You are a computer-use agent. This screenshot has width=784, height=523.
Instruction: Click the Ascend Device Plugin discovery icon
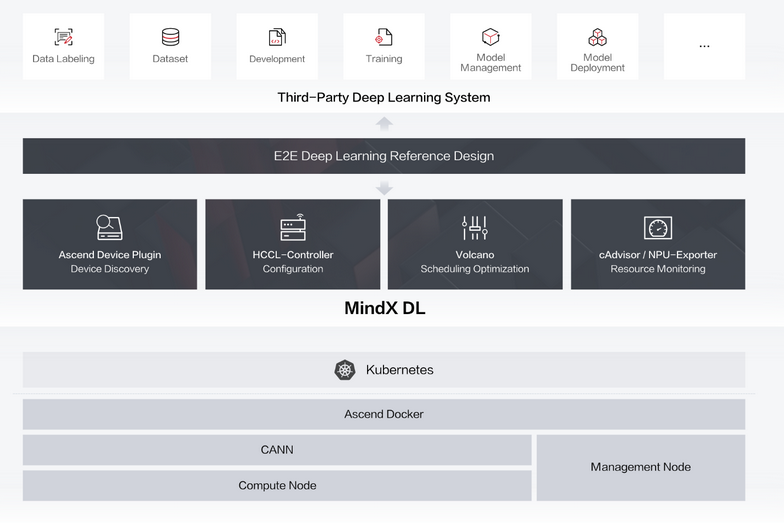(110, 228)
